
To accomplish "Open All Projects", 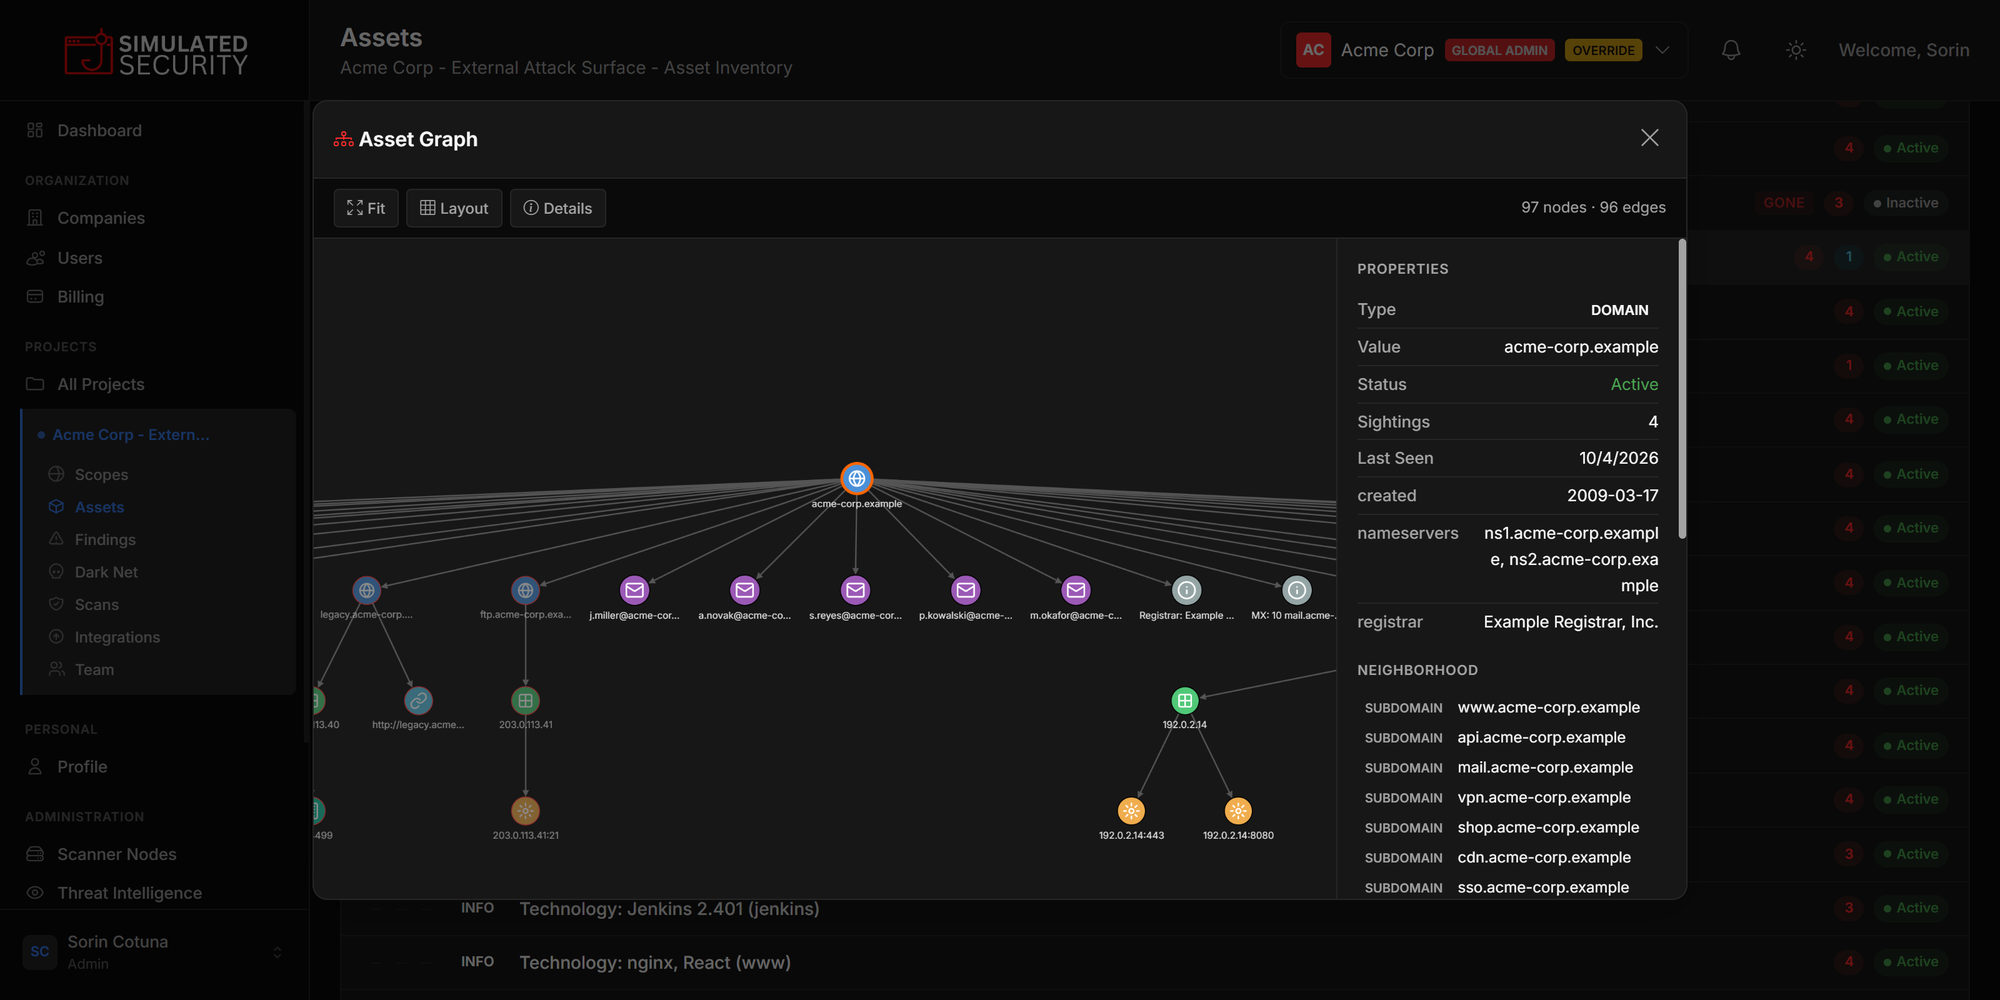I will click(x=100, y=384).
